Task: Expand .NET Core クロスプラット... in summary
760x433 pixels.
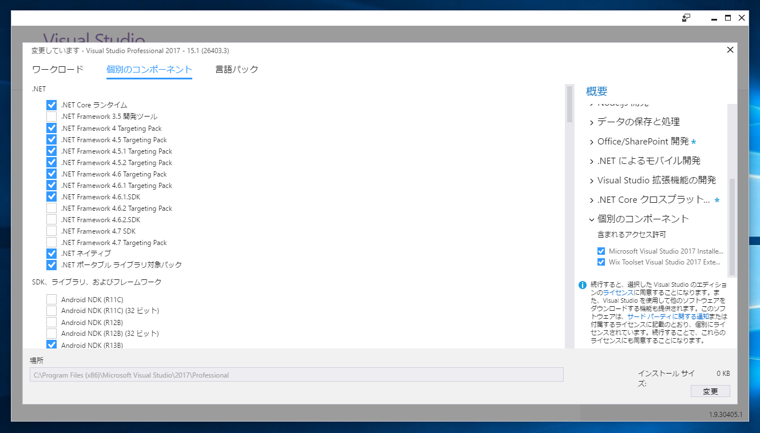Action: point(591,200)
